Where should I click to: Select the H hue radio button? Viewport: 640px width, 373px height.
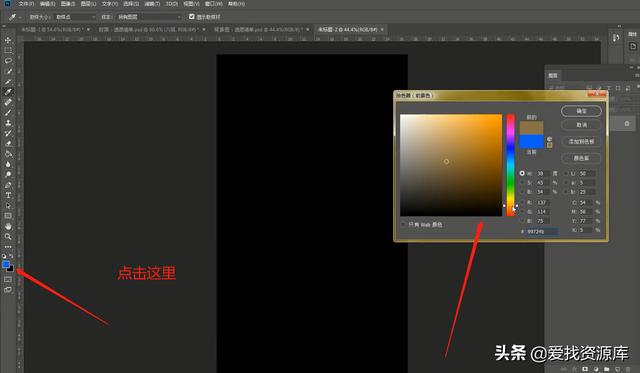522,173
